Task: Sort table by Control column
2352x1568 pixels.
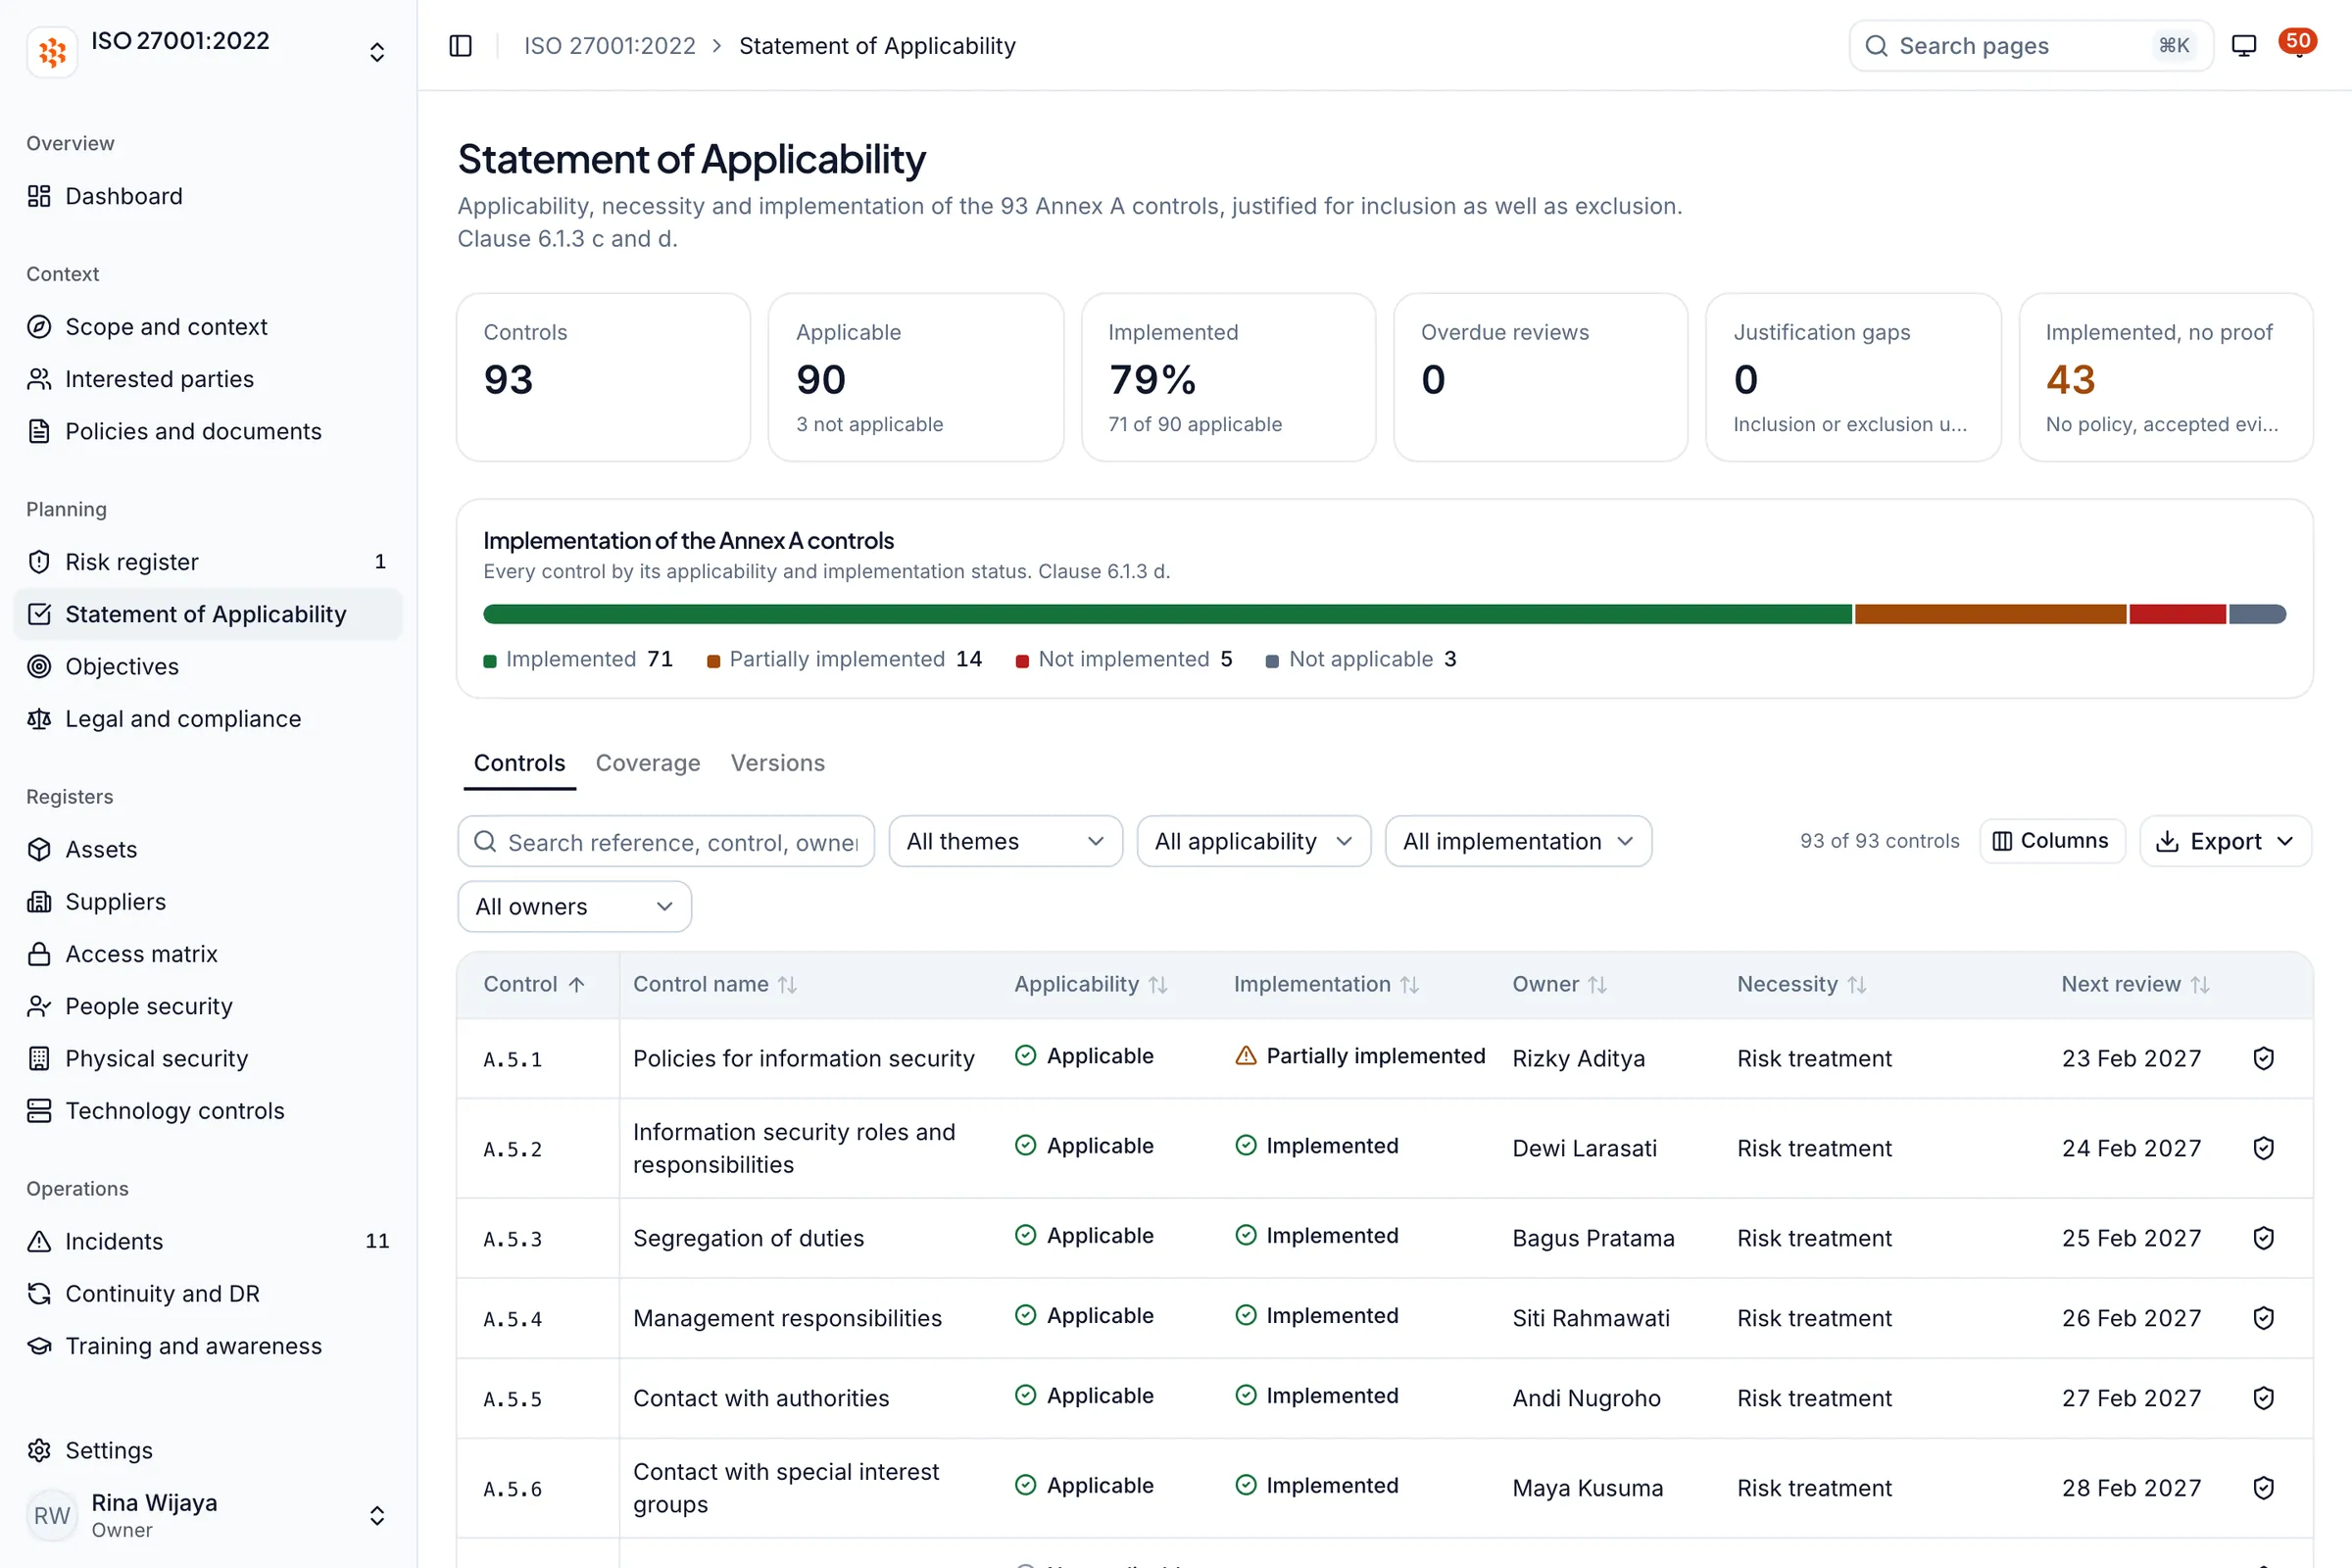Action: point(534,984)
